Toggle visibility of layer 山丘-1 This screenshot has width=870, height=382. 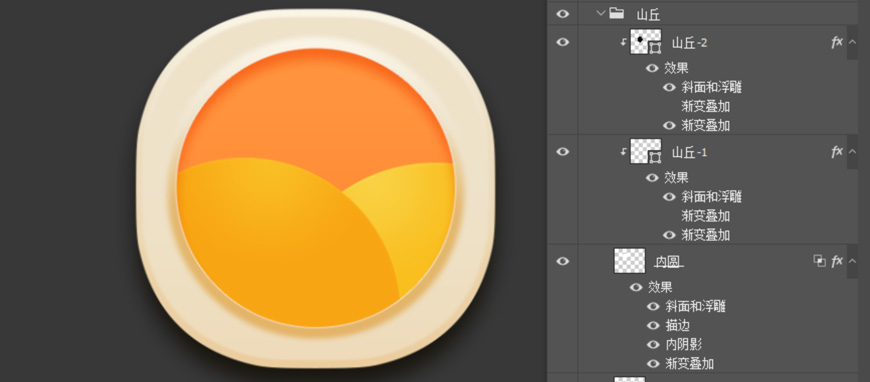point(563,151)
